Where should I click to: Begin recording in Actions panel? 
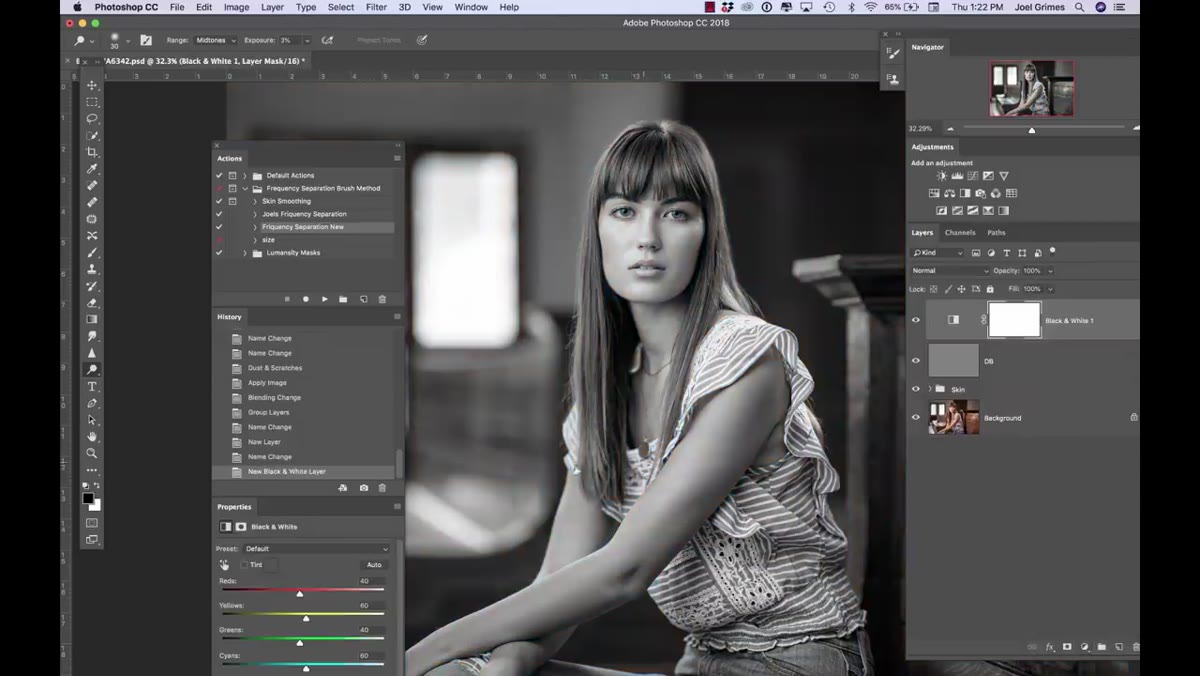[x=306, y=299]
